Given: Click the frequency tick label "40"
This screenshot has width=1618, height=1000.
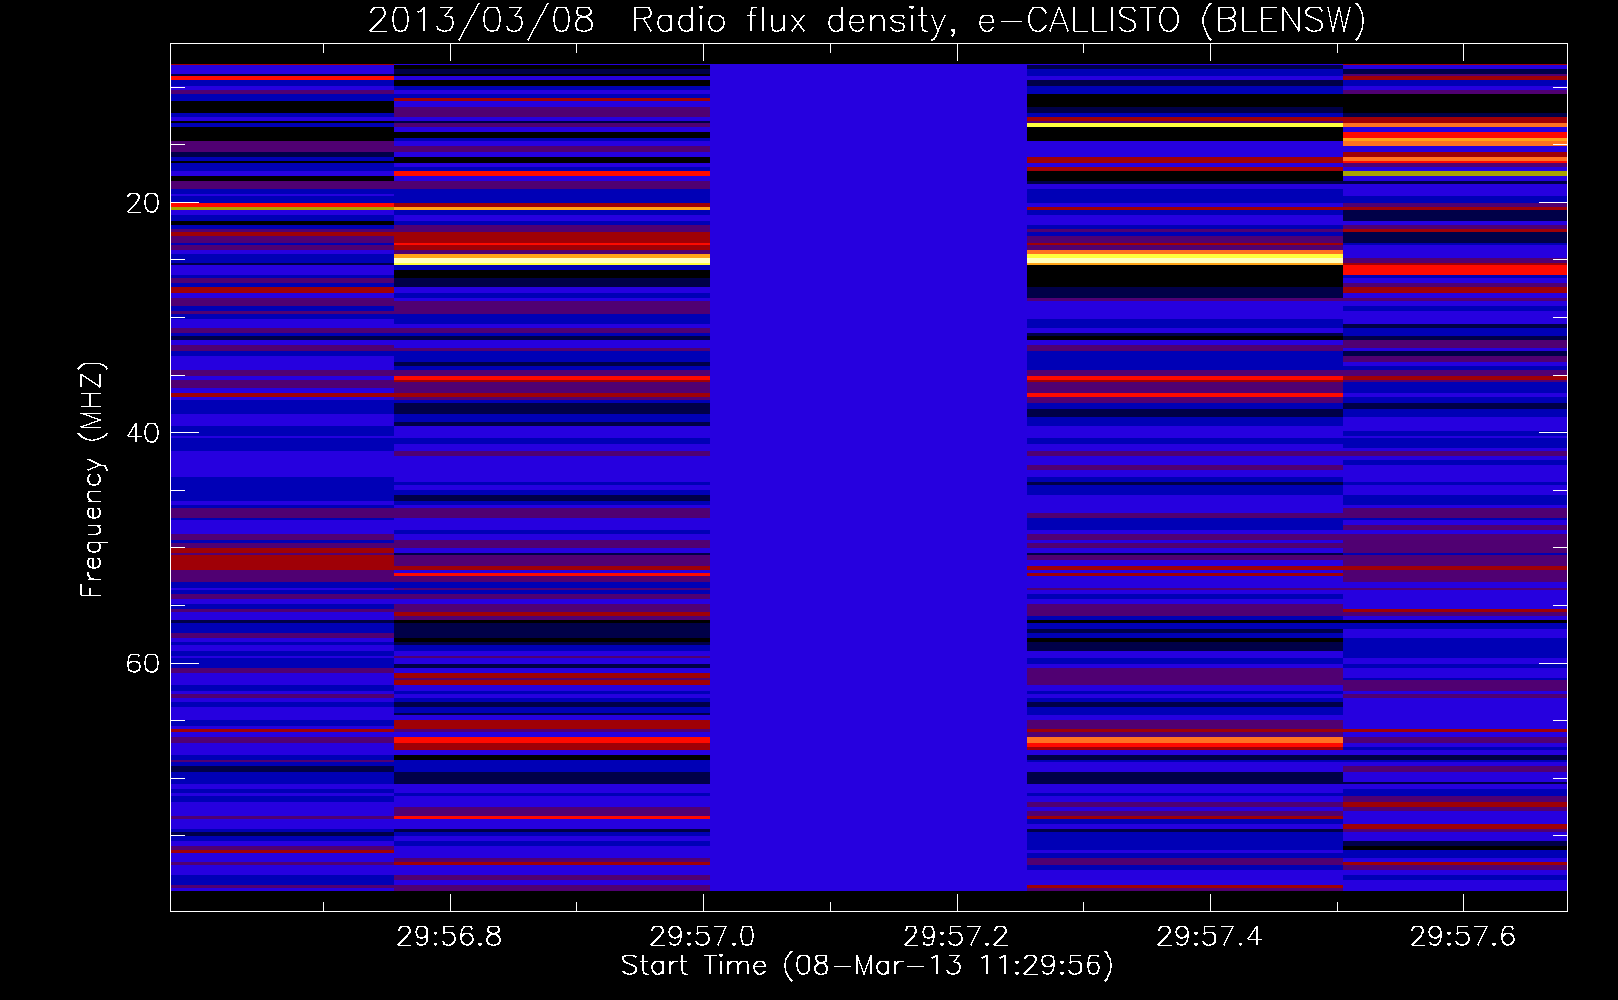Looking at the screenshot, I should [x=142, y=433].
